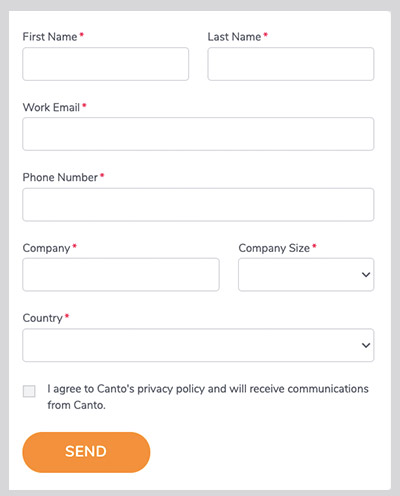Select the Phone Number text box
The image size is (400, 496).
[198, 205]
